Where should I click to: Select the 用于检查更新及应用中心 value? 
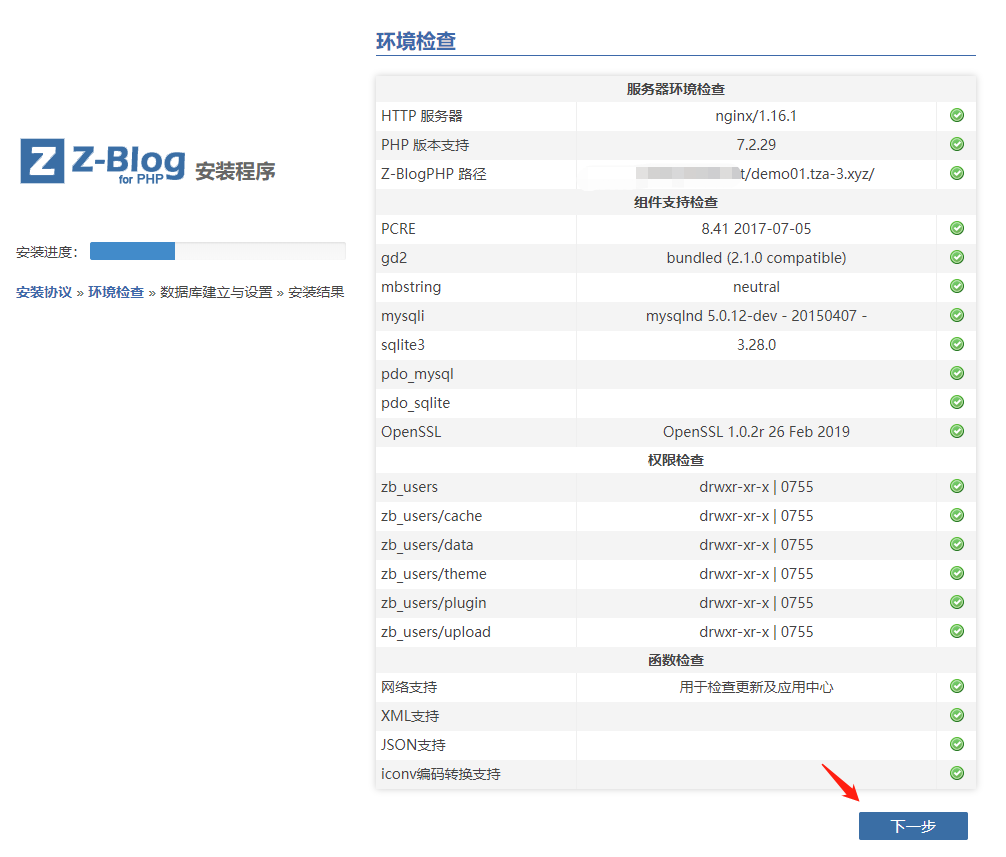(756, 687)
